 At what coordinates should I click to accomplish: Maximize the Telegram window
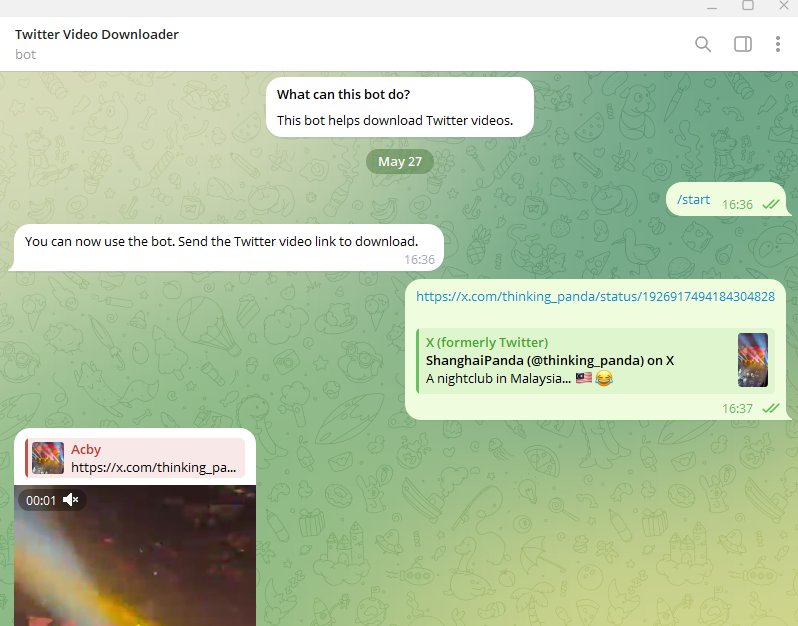point(748,6)
